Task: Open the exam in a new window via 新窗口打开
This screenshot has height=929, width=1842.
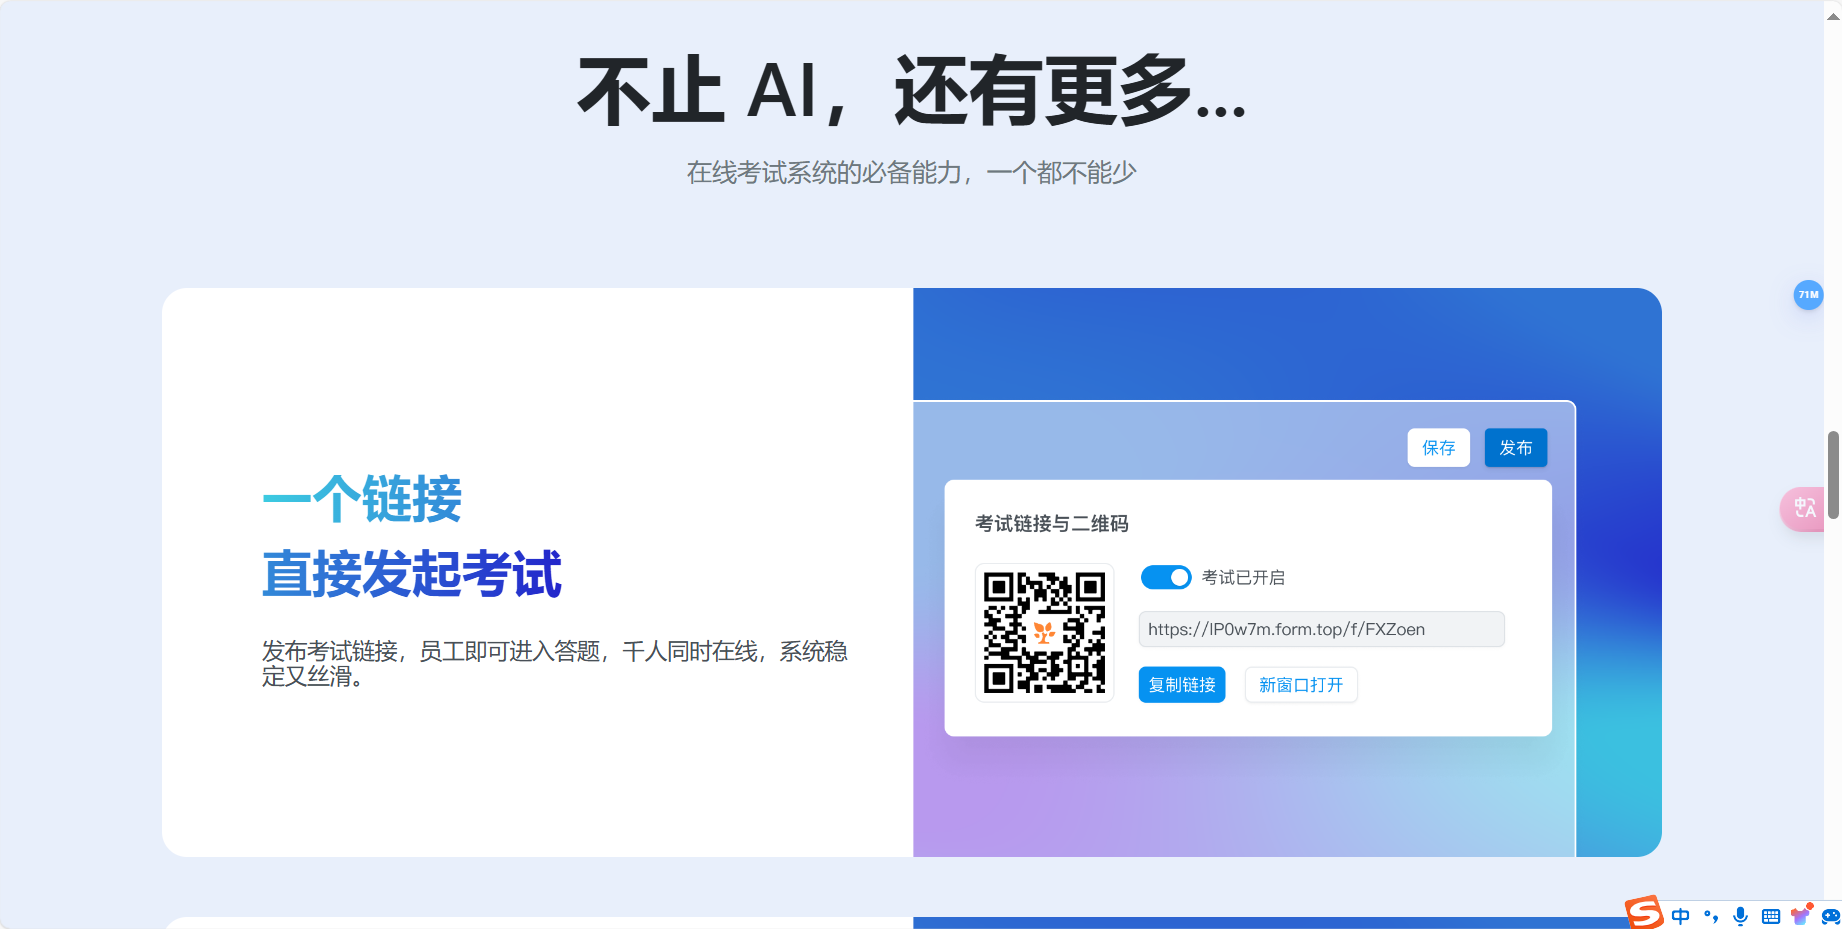Action: (1300, 684)
